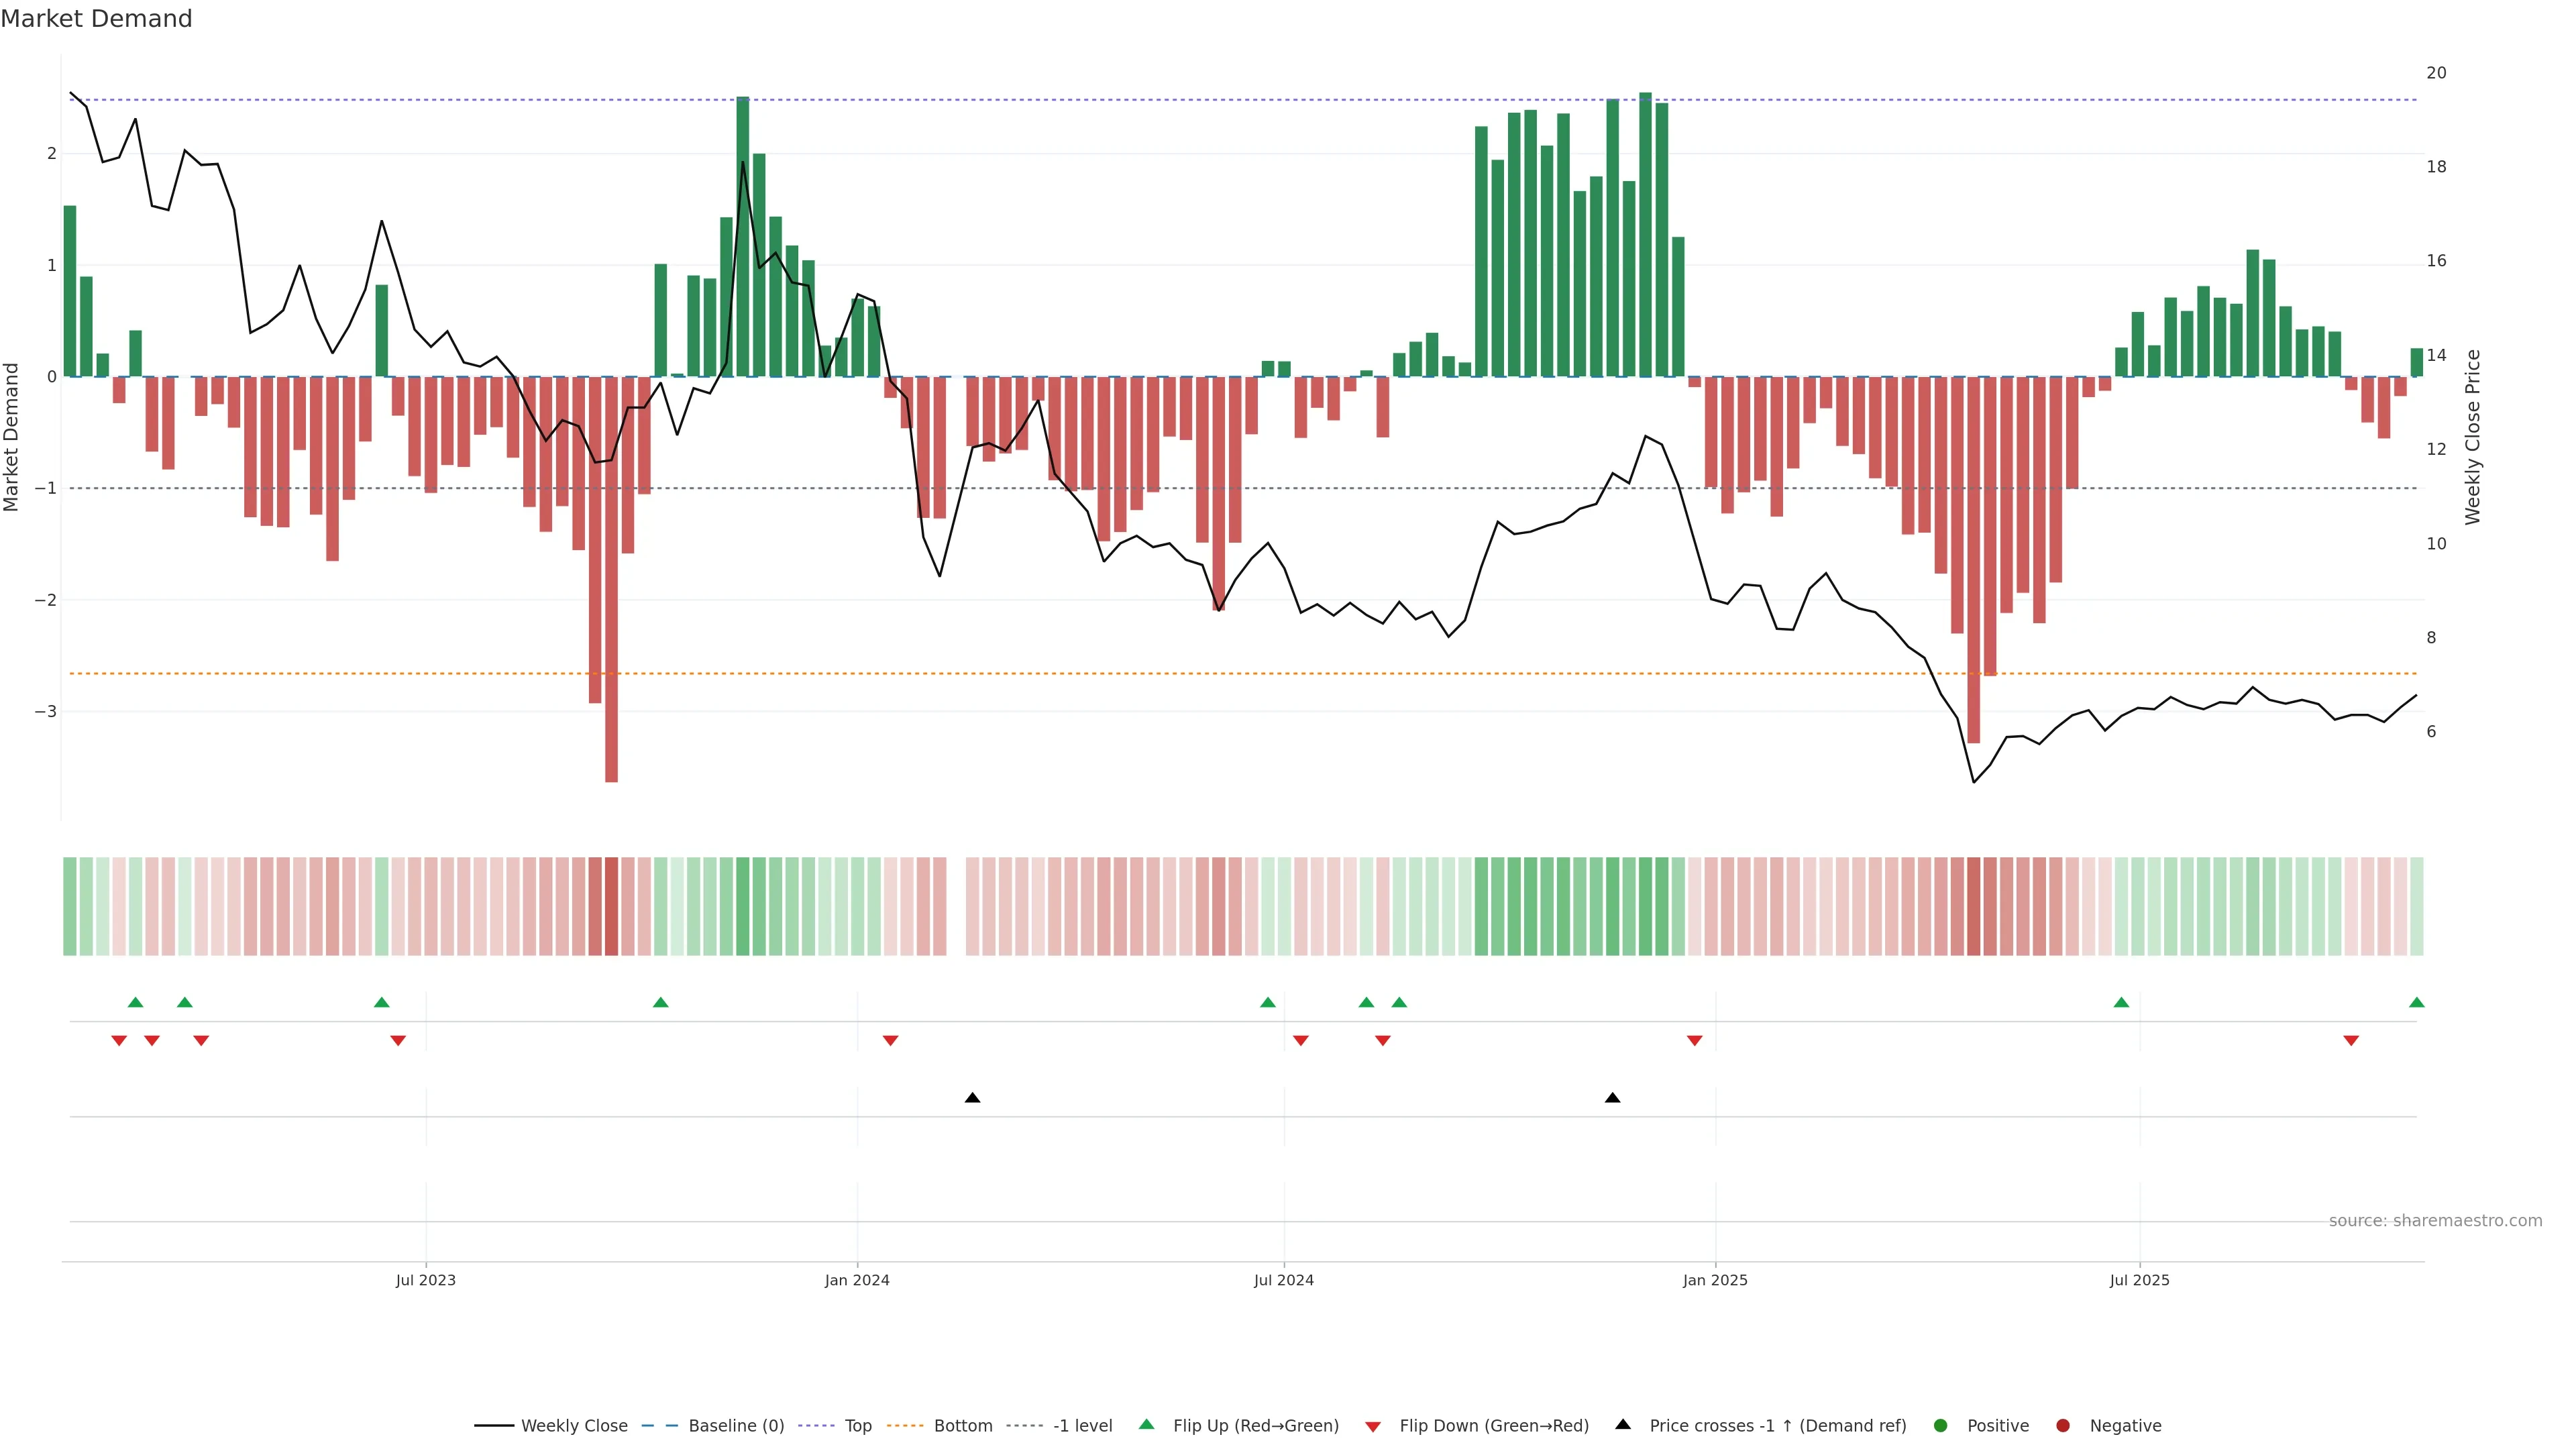The height and width of the screenshot is (1449, 2576).
Task: Click the green flip-up triangle near Jul 2025
Action: (2121, 1002)
